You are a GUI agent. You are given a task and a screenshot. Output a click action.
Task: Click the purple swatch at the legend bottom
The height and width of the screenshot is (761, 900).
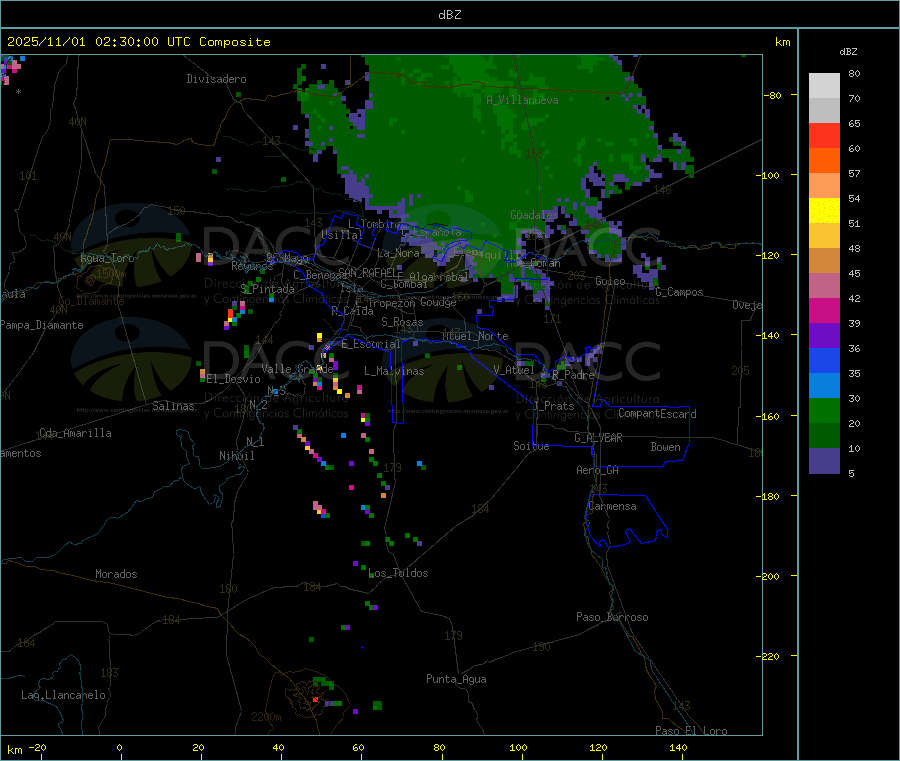pos(824,461)
